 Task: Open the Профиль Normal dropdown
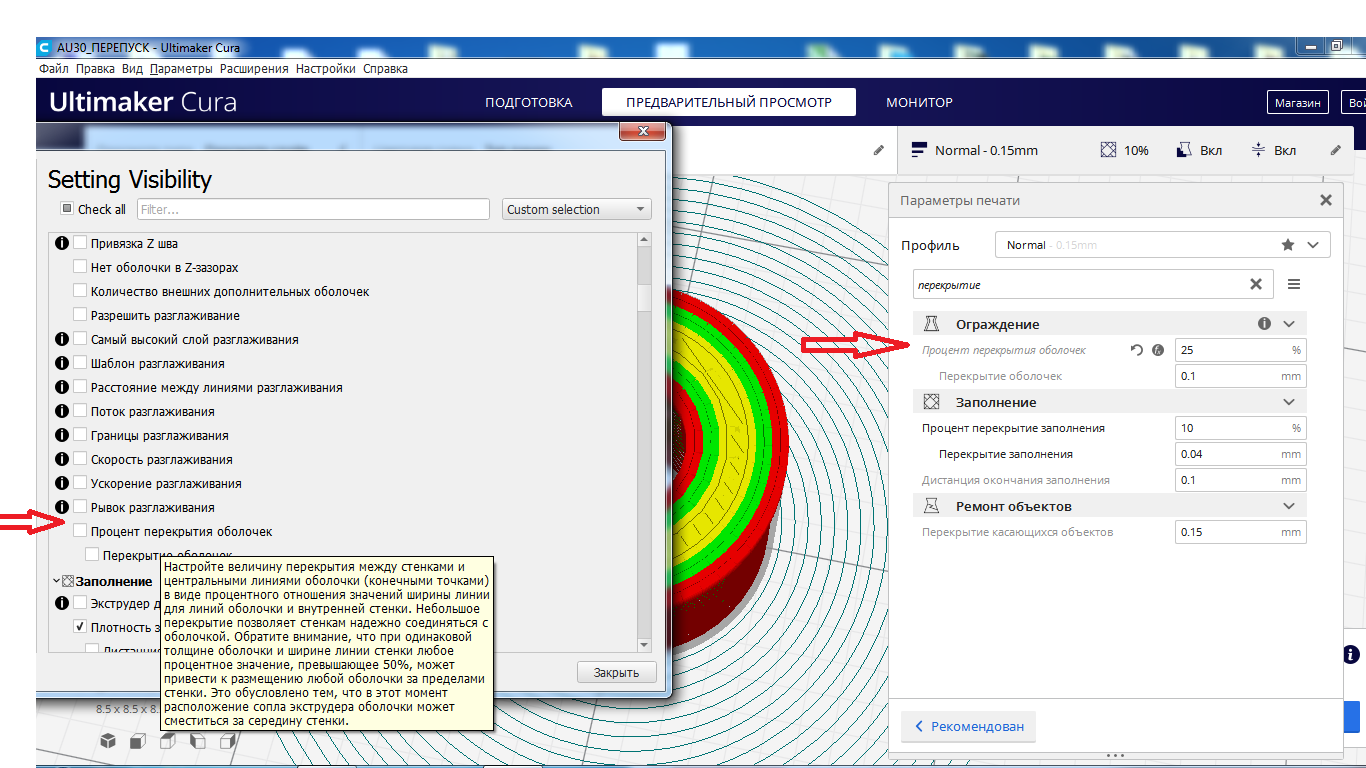[x=1162, y=245]
